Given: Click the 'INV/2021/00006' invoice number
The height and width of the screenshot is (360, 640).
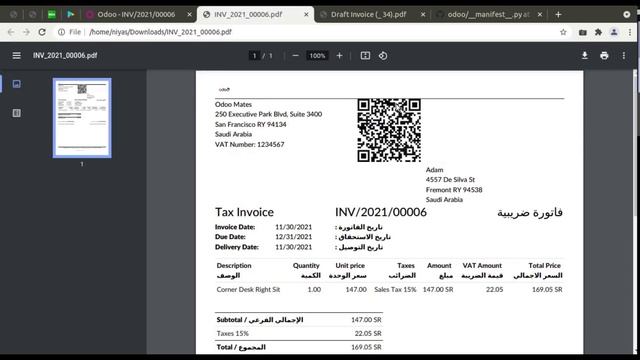Looking at the screenshot, I should 381,212.
